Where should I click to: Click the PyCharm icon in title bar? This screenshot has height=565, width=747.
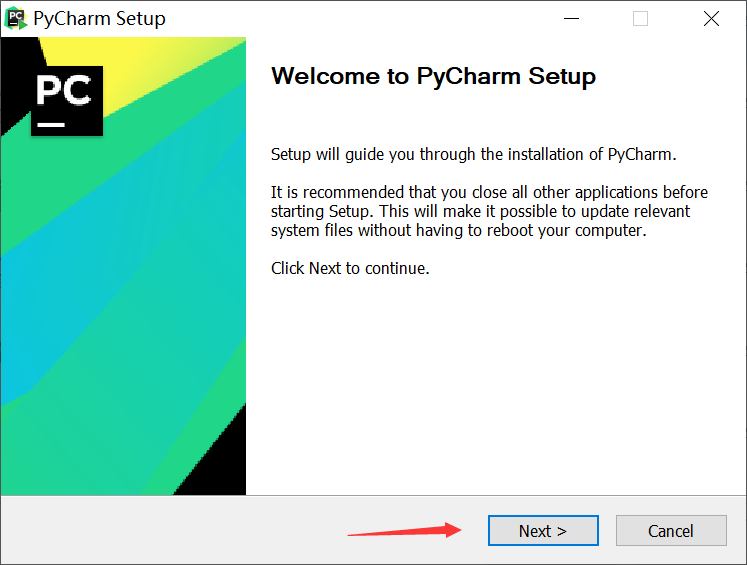[17, 19]
